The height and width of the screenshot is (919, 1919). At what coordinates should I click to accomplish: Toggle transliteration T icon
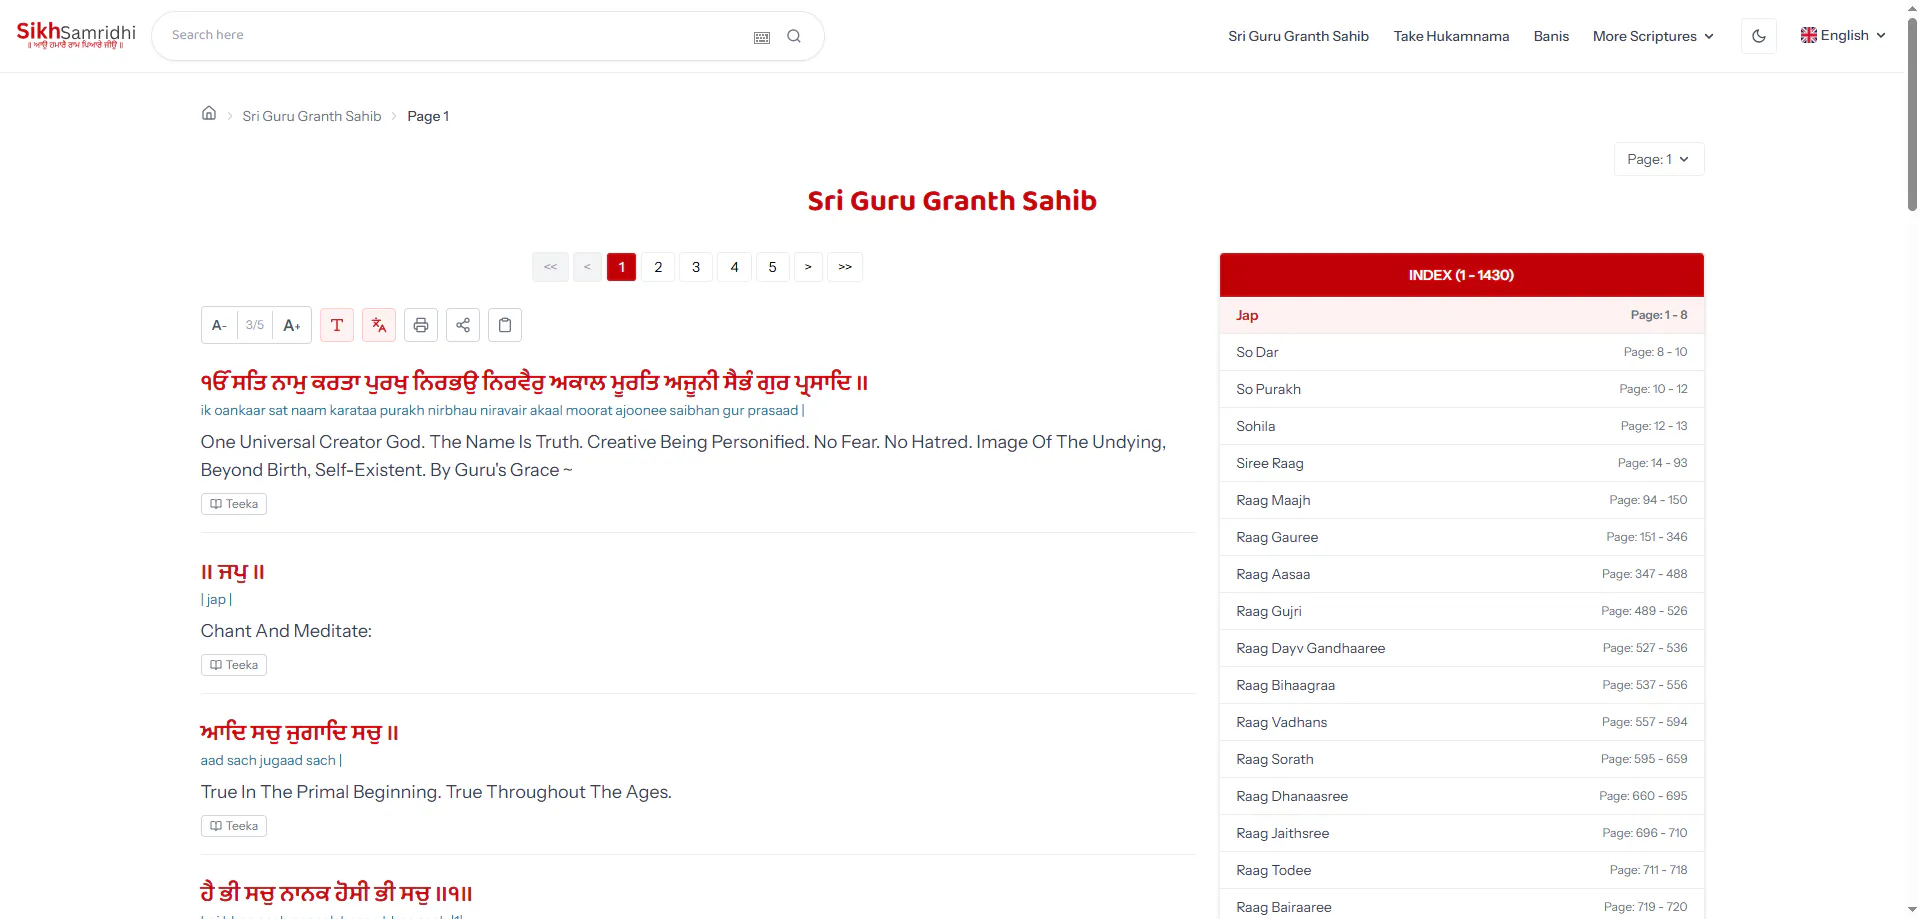[337, 325]
